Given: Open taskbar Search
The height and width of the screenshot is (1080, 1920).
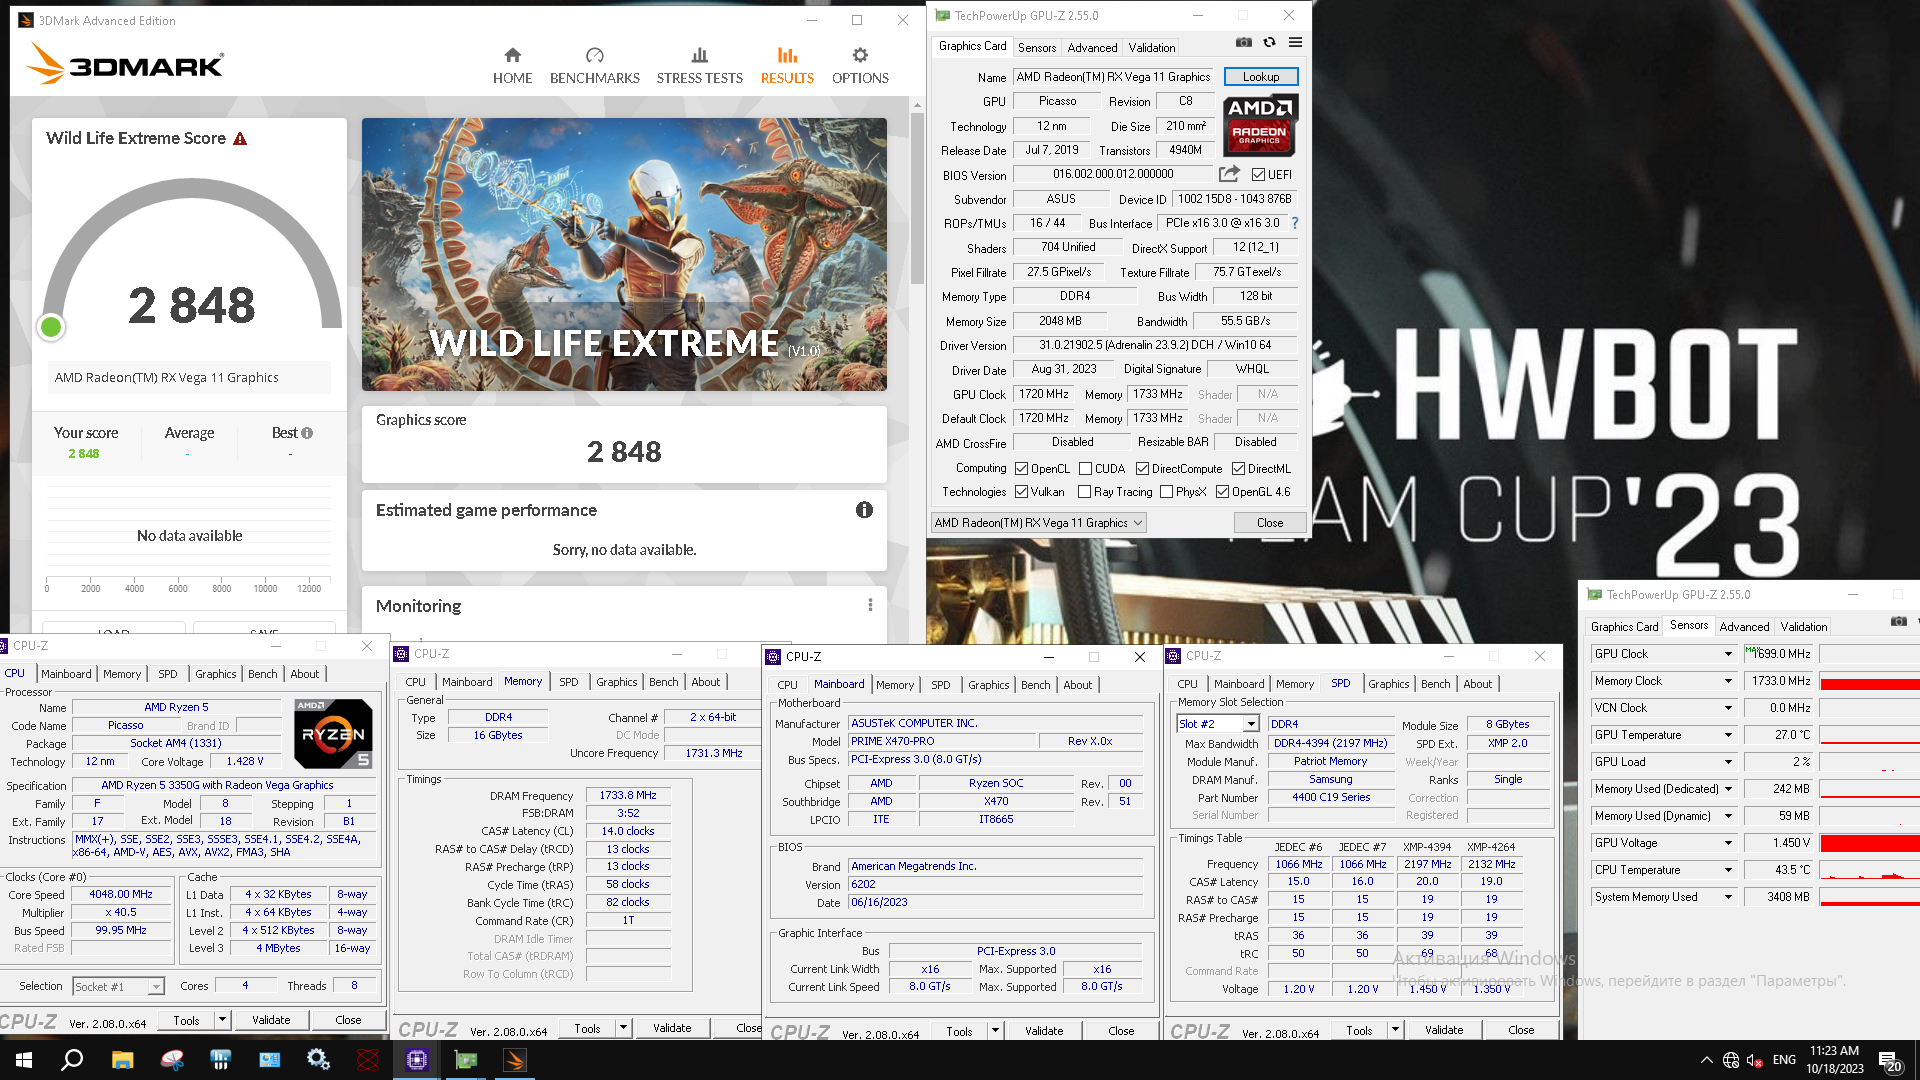Looking at the screenshot, I should (x=72, y=1060).
